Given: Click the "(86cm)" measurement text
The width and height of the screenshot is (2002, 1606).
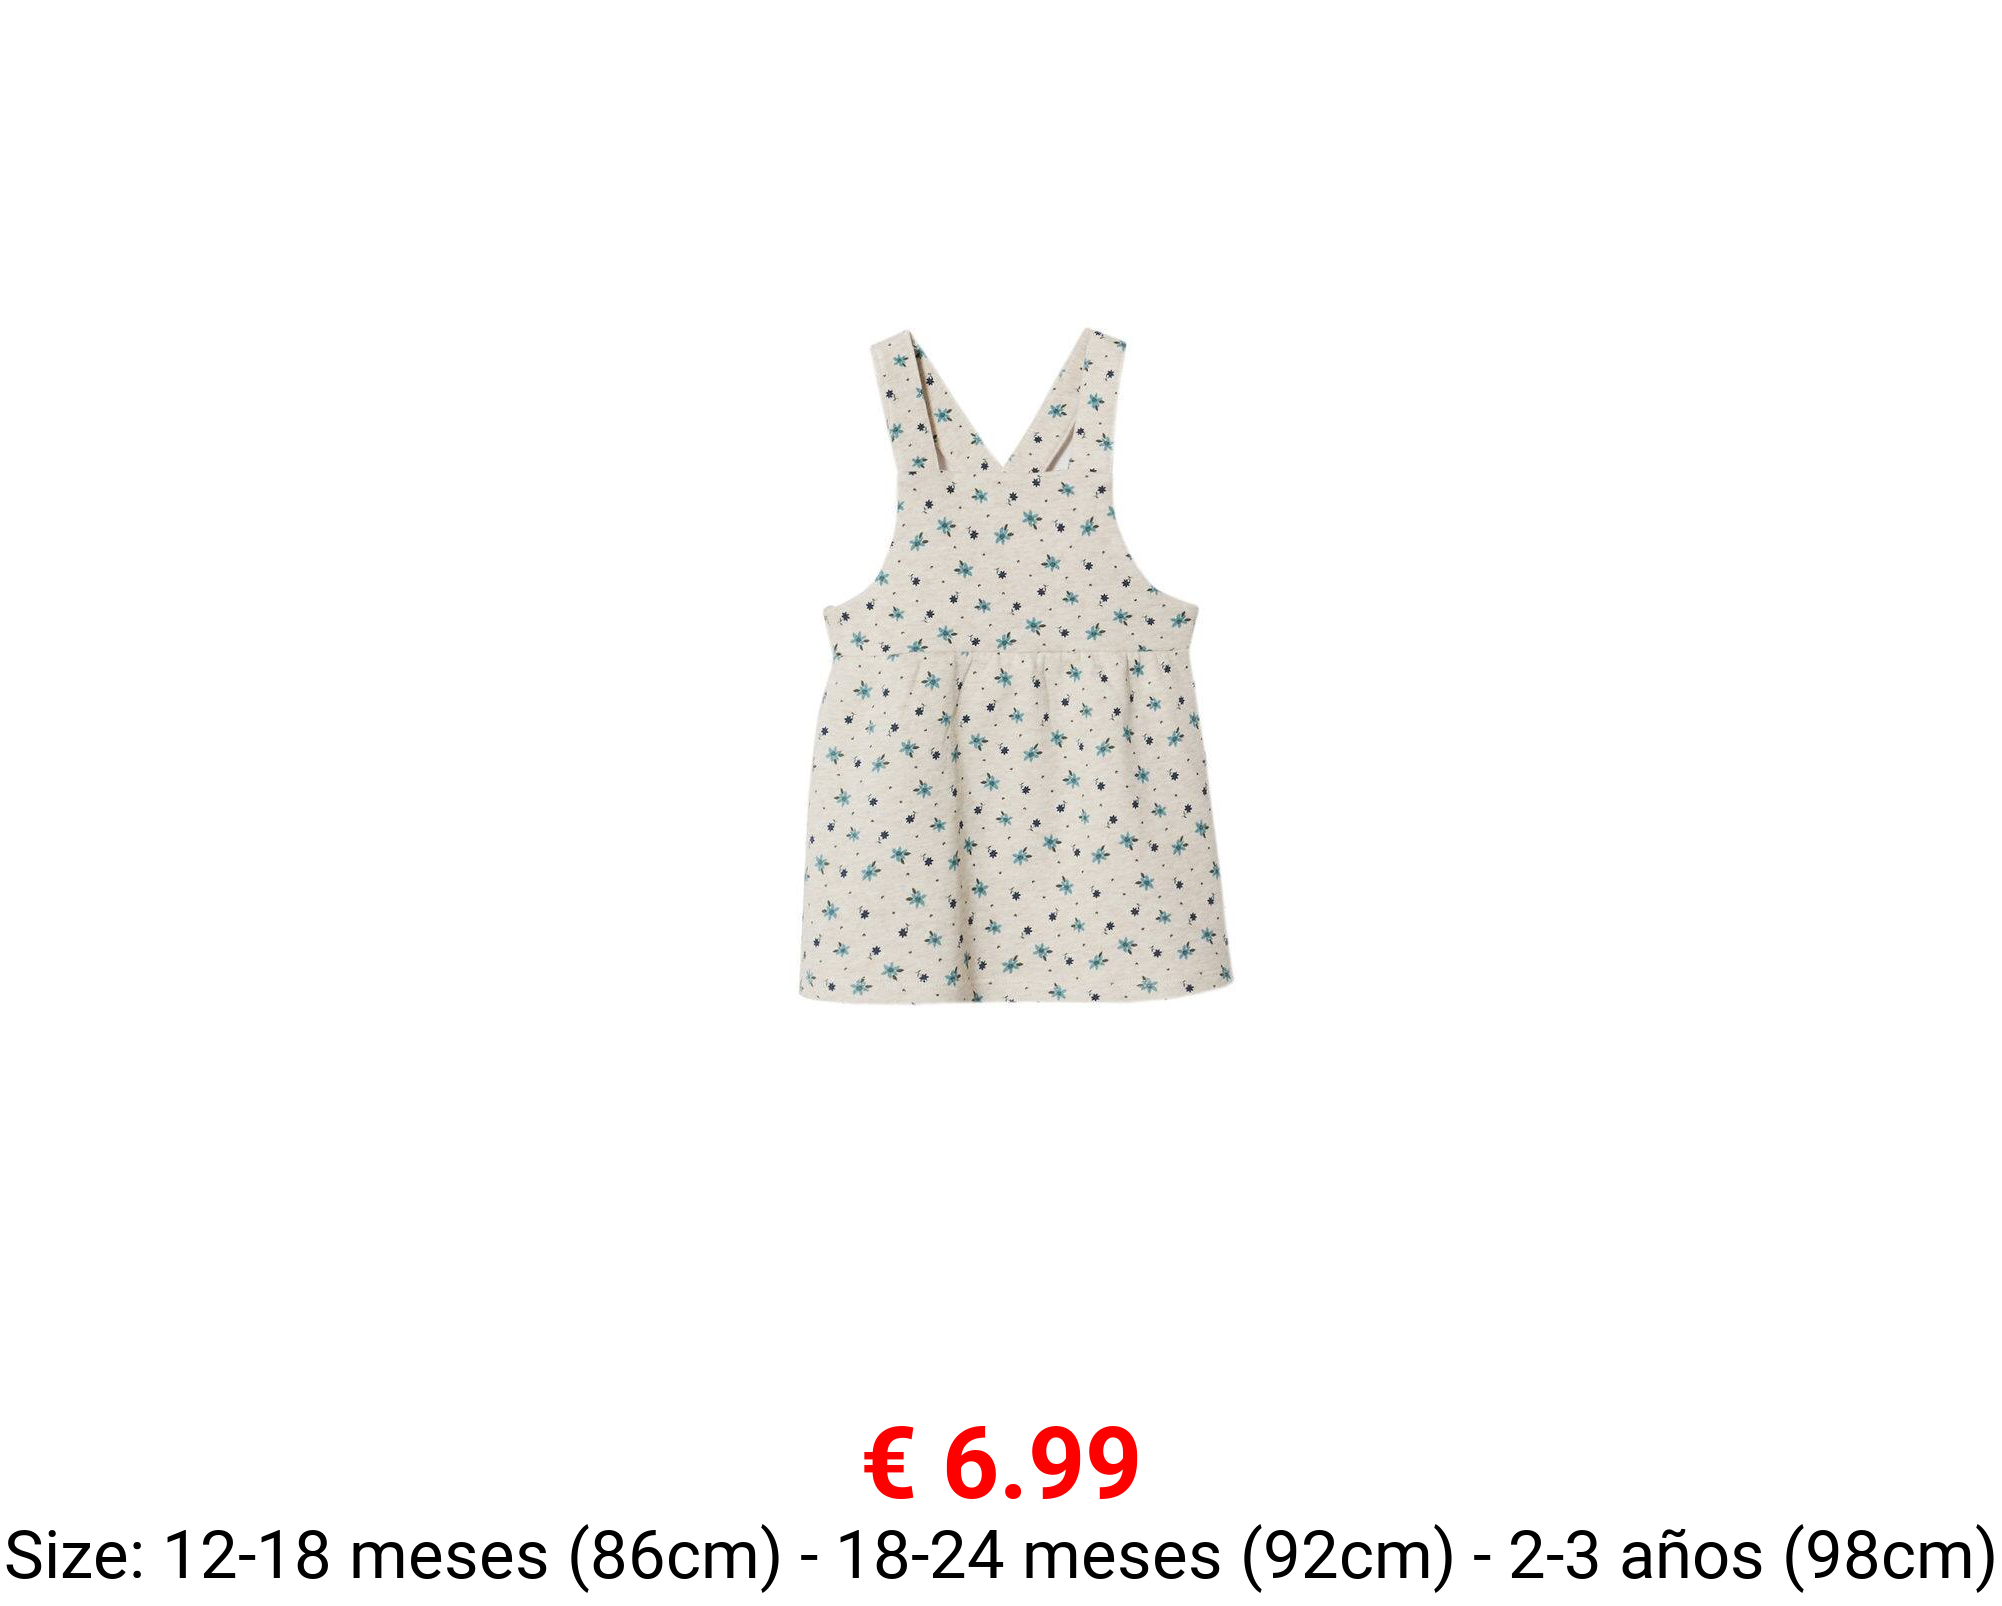Looking at the screenshot, I should (x=674, y=1558).
